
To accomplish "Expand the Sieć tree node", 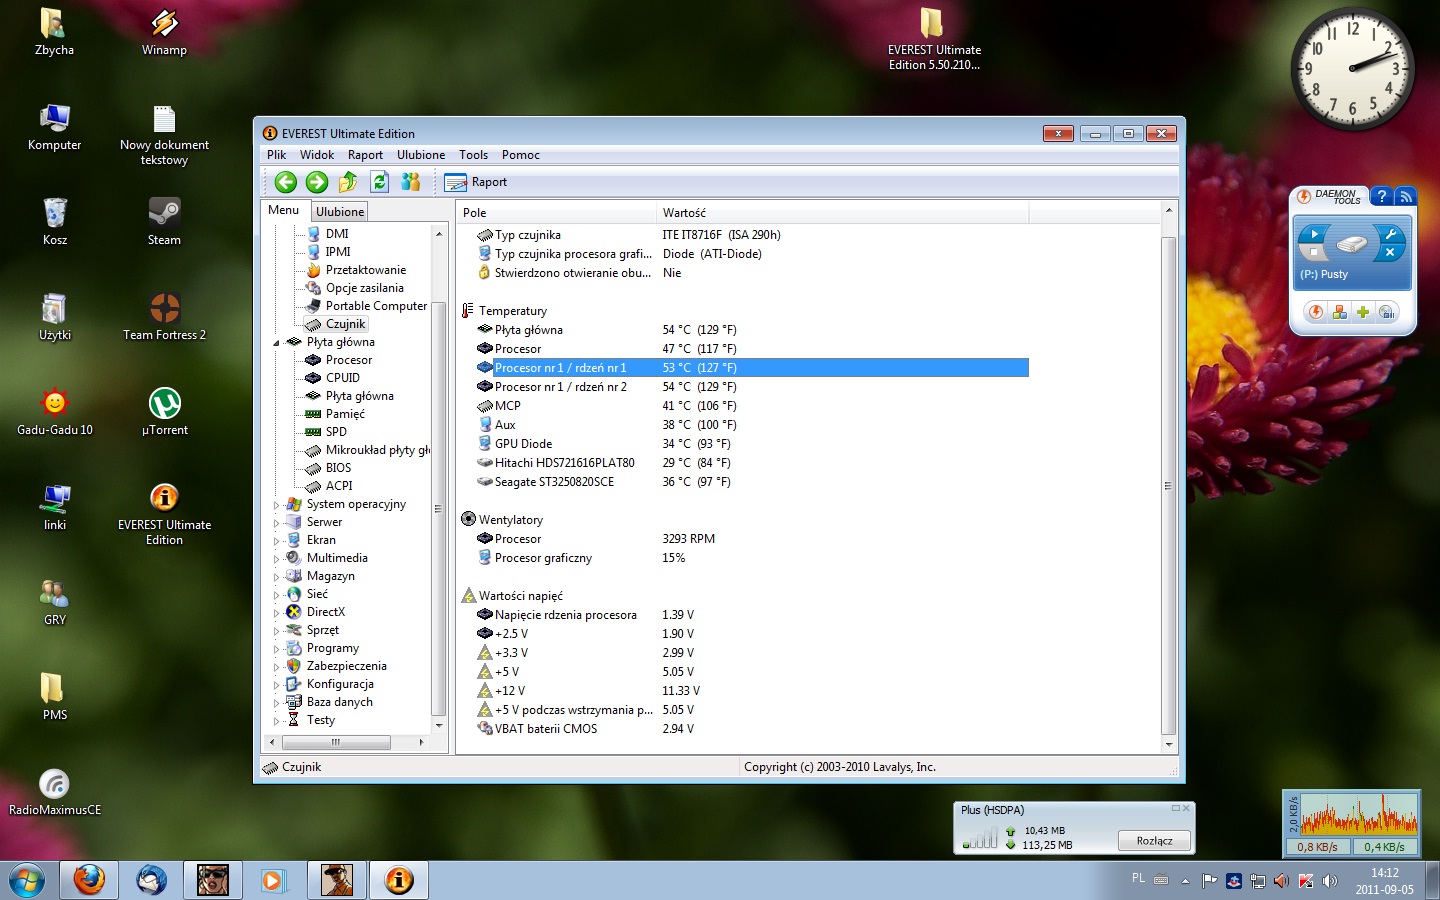I will (x=277, y=595).
